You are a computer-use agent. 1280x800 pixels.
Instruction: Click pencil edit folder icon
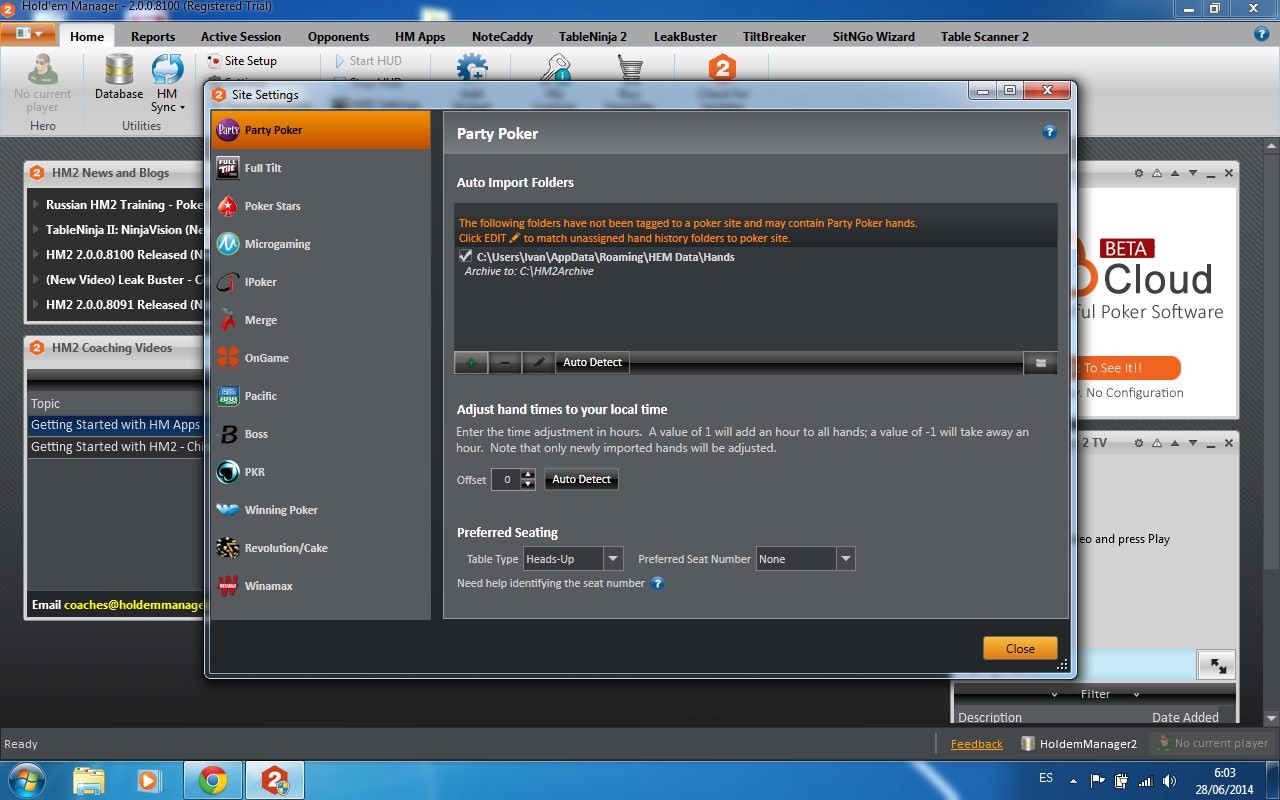point(539,363)
